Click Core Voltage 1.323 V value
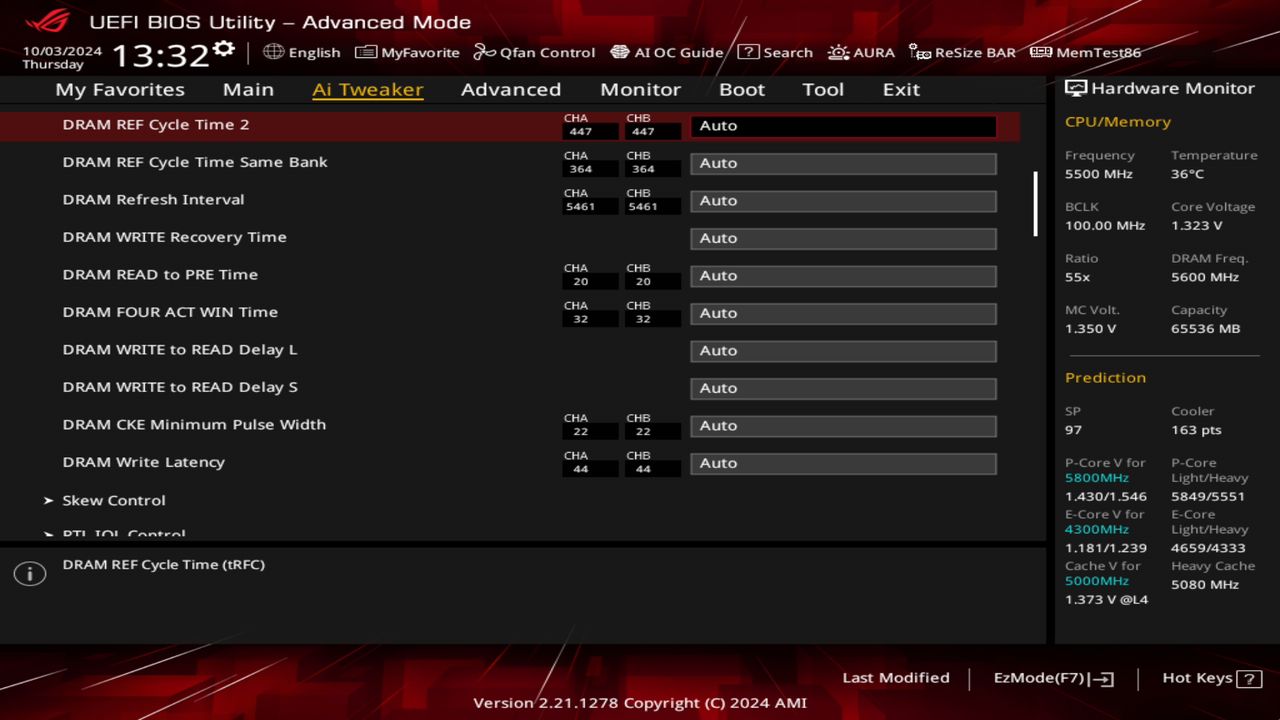The width and height of the screenshot is (1280, 720). [1196, 225]
